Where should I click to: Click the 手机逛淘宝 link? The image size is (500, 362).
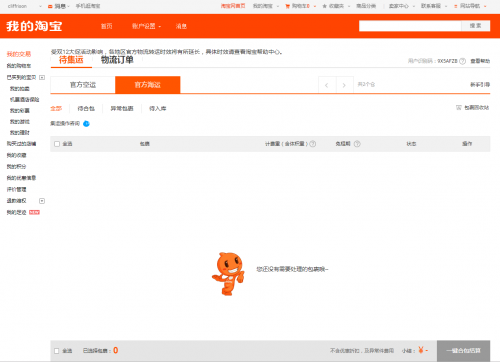click(x=88, y=6)
